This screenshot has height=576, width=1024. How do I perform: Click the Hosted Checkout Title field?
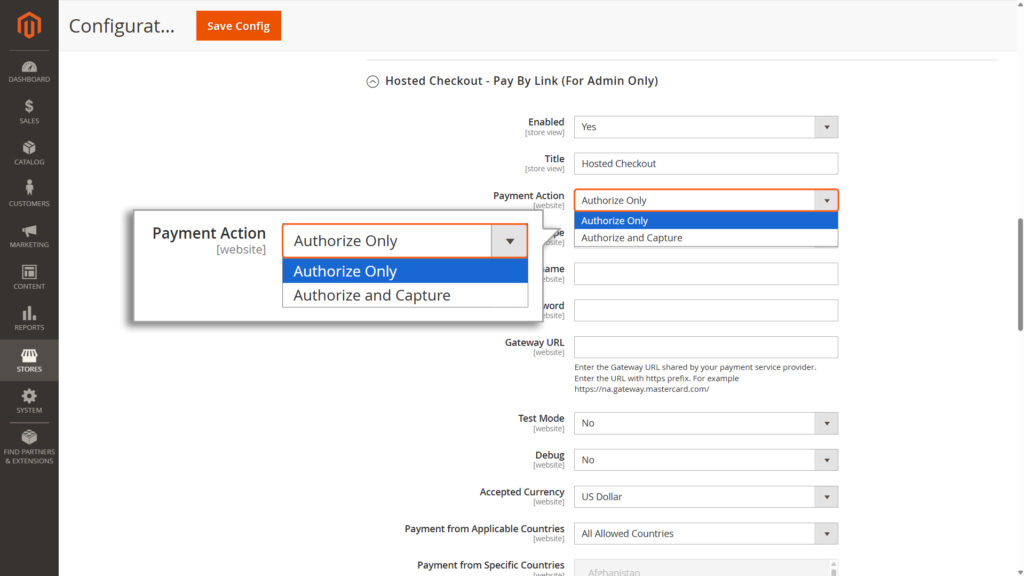[x=706, y=163]
